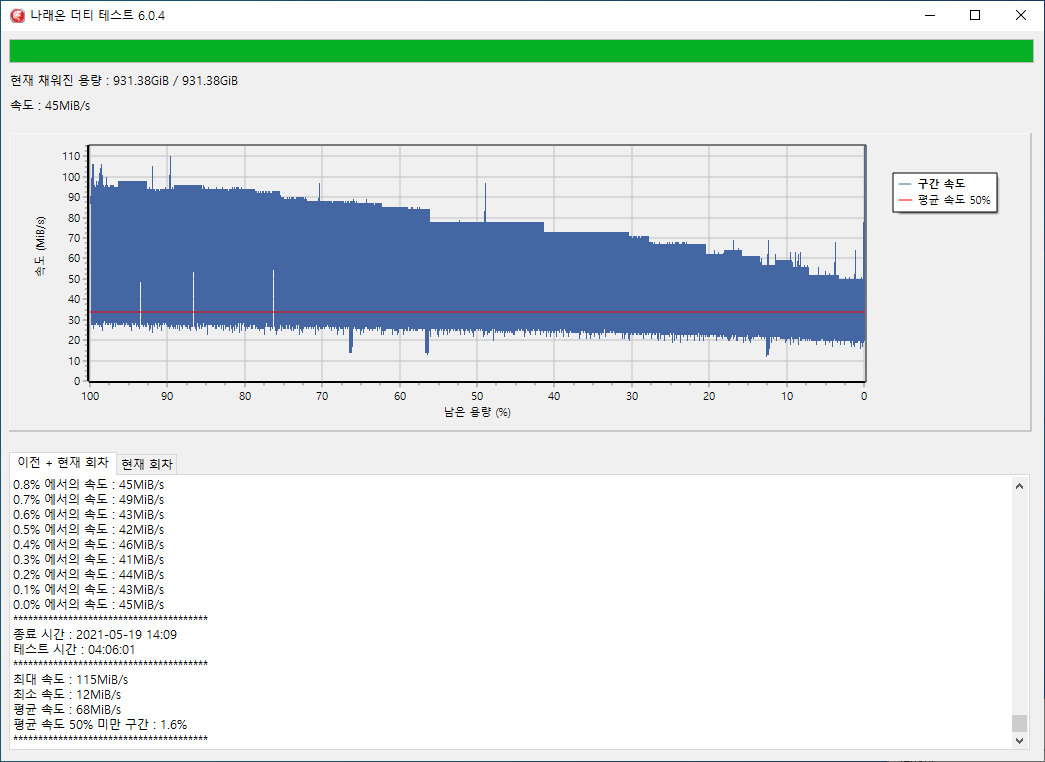Click the log scrollbar thumb

1019,723
